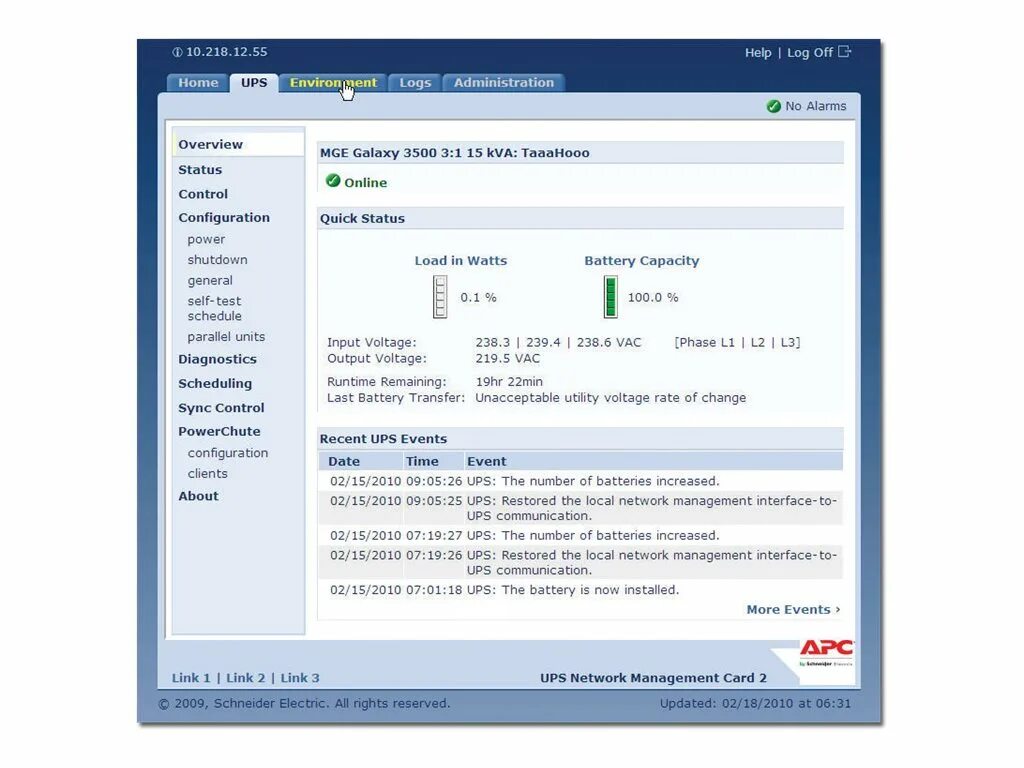Click the 07:19:26 restored communication event
This screenshot has height=768, width=1024.
pyautogui.click(x=581, y=562)
